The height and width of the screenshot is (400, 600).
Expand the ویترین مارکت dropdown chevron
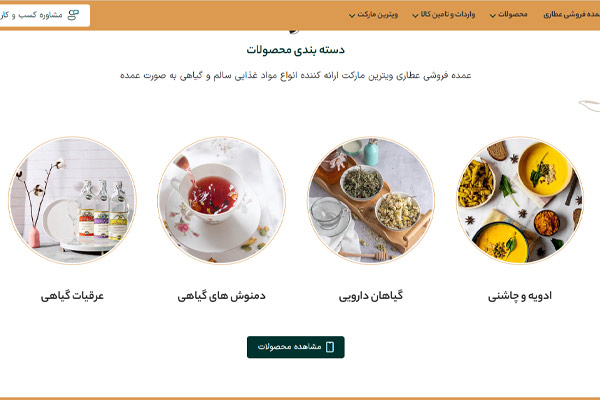pos(352,15)
